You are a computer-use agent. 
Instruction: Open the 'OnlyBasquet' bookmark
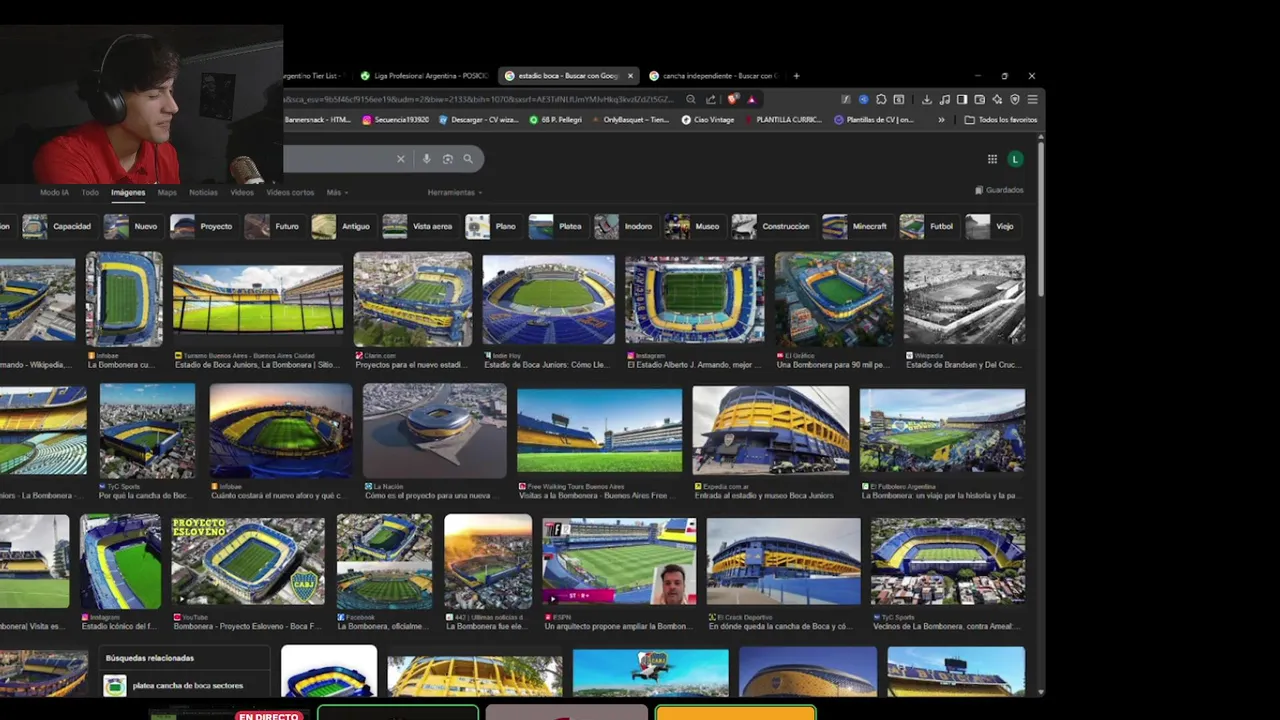(629, 120)
